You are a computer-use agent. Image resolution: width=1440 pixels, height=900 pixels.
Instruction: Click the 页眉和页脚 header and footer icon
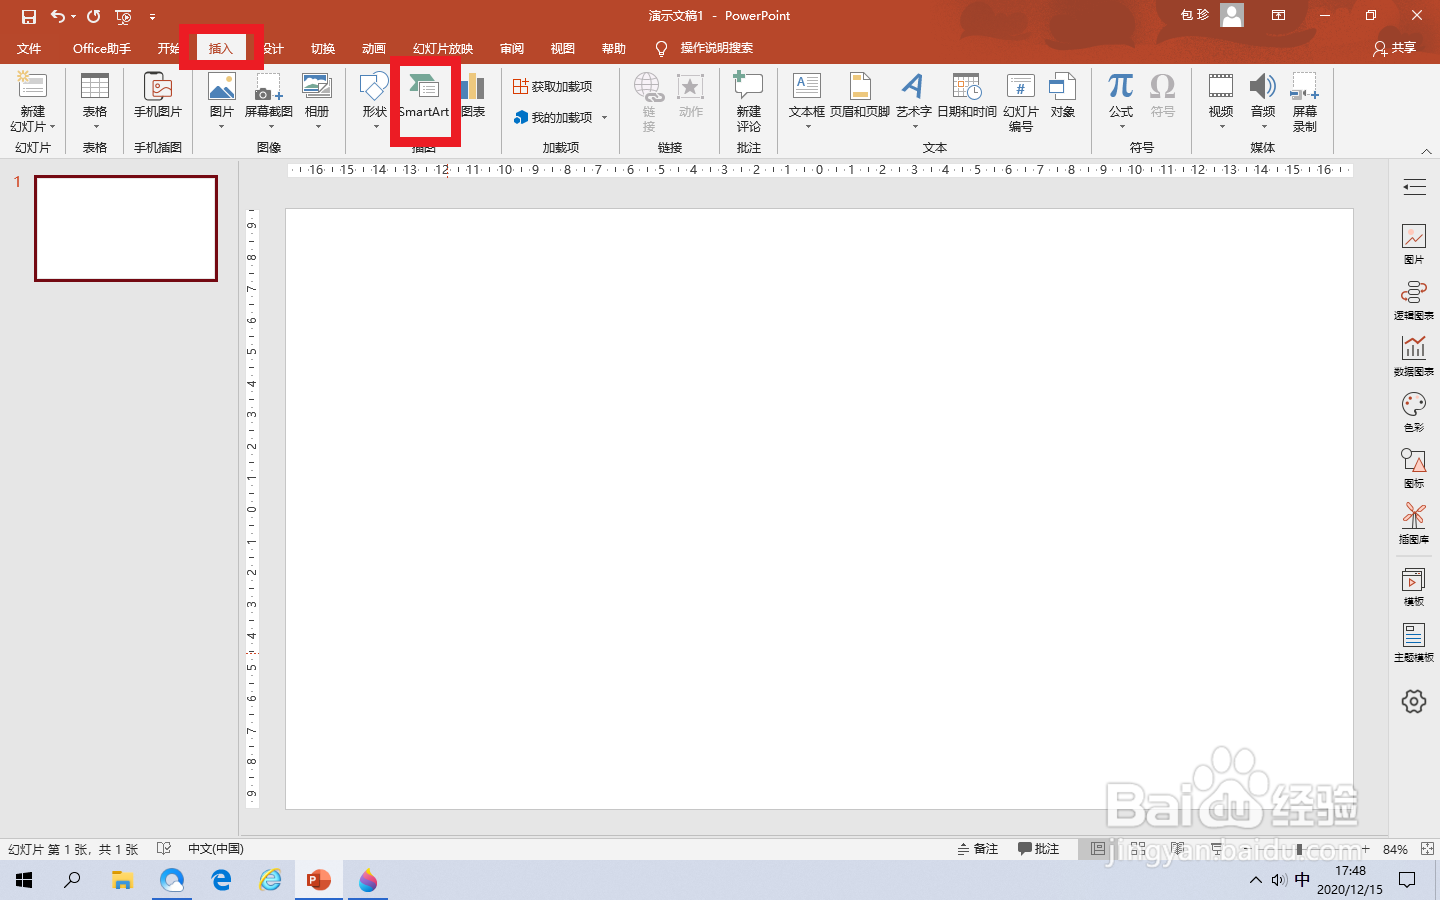coord(860,97)
